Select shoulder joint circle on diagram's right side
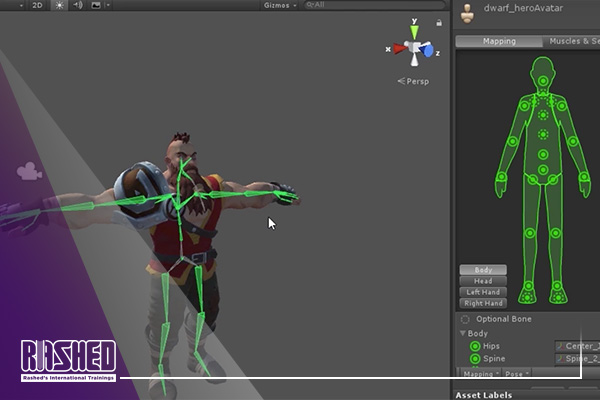600x400 pixels. 561,106
